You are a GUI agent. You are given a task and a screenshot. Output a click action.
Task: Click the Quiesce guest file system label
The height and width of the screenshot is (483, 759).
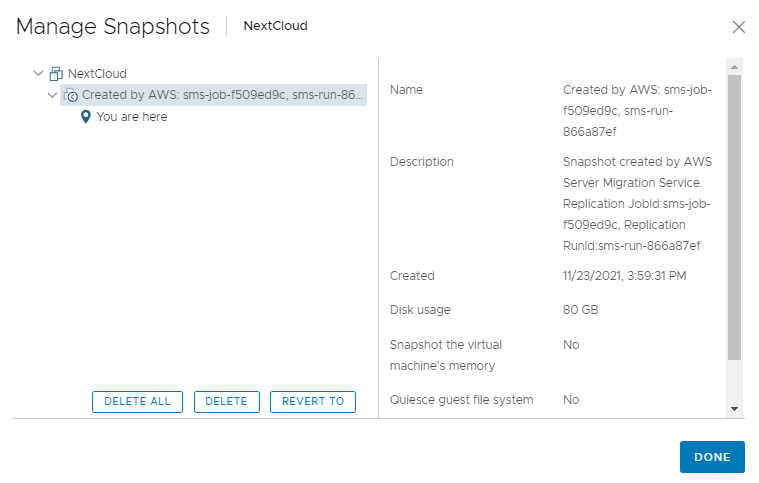(461, 400)
